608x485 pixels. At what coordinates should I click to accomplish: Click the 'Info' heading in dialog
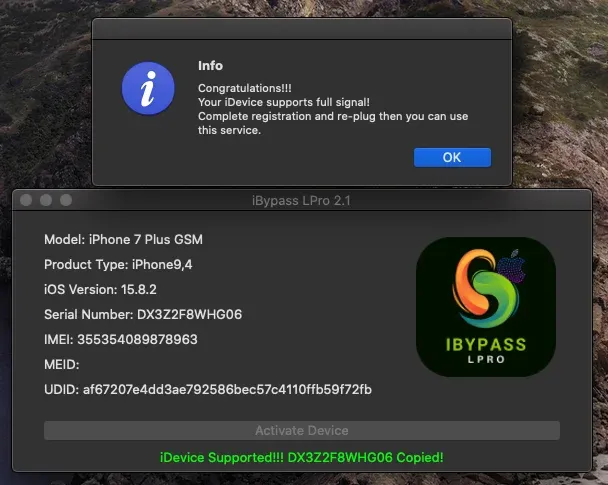[211, 66]
